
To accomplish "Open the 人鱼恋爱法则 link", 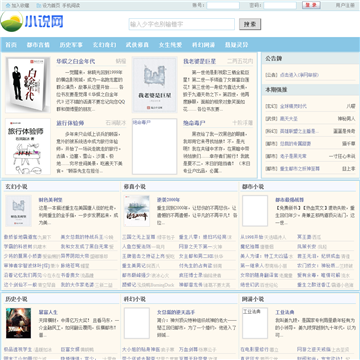I will 136,247.
